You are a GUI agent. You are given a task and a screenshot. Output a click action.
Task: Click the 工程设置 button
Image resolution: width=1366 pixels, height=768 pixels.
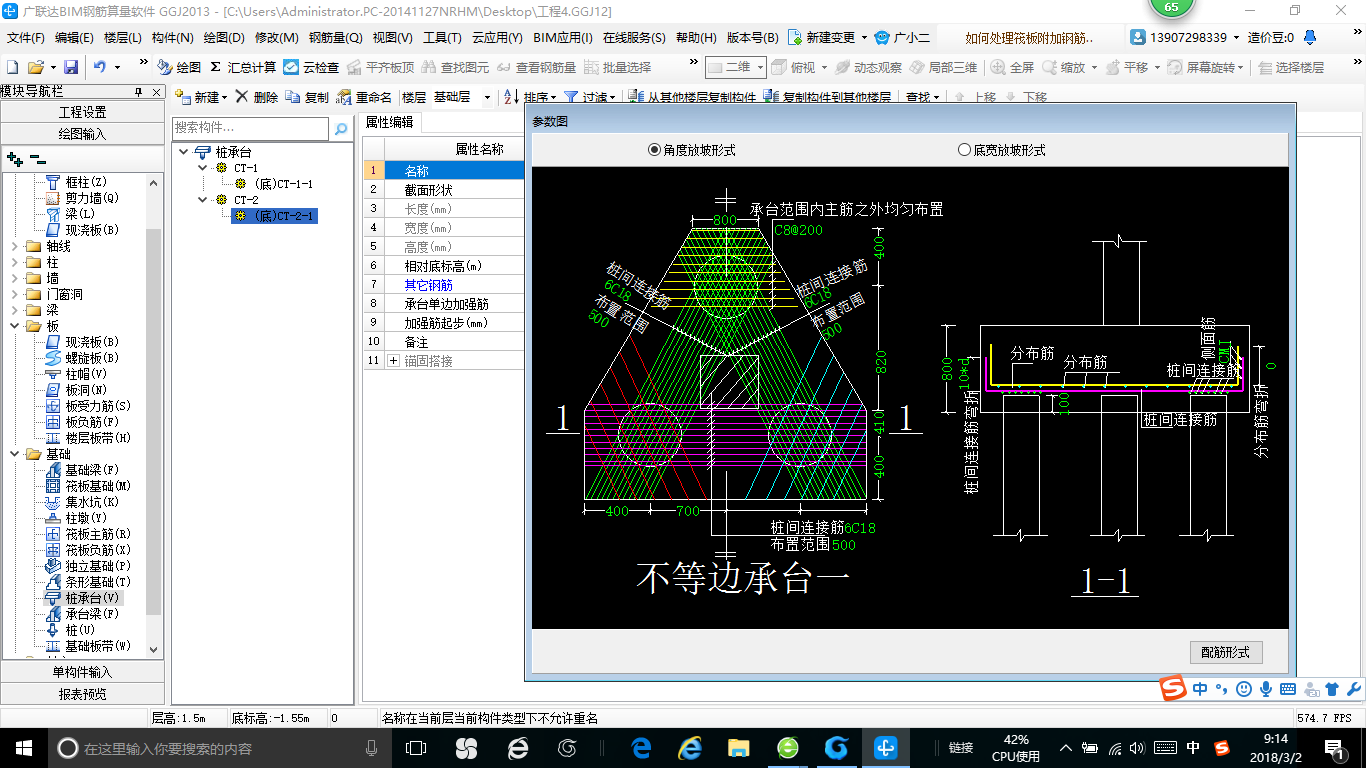click(83, 112)
